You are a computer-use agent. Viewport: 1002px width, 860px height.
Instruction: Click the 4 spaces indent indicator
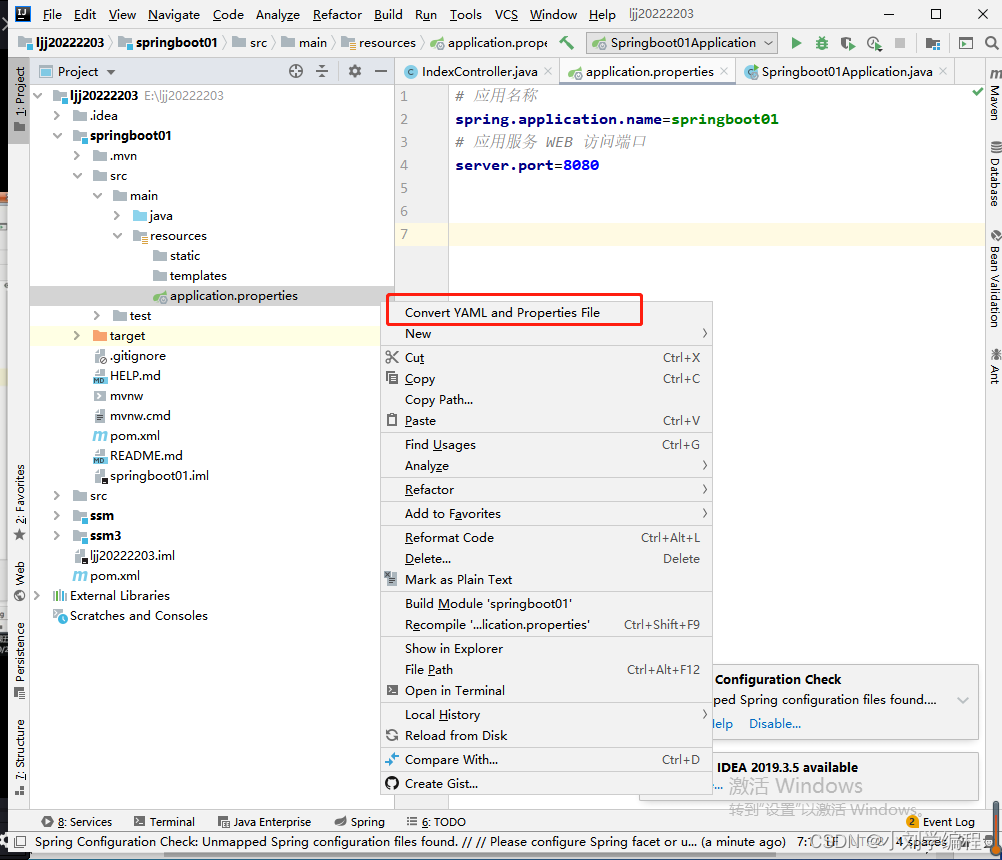(x=920, y=842)
